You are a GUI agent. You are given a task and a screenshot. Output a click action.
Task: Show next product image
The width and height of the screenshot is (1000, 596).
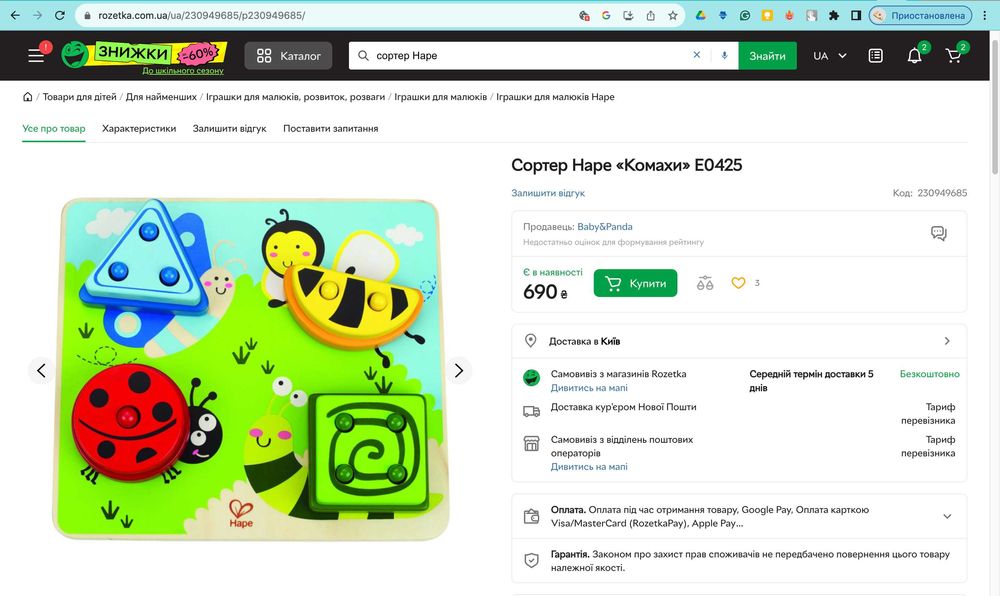pos(459,370)
